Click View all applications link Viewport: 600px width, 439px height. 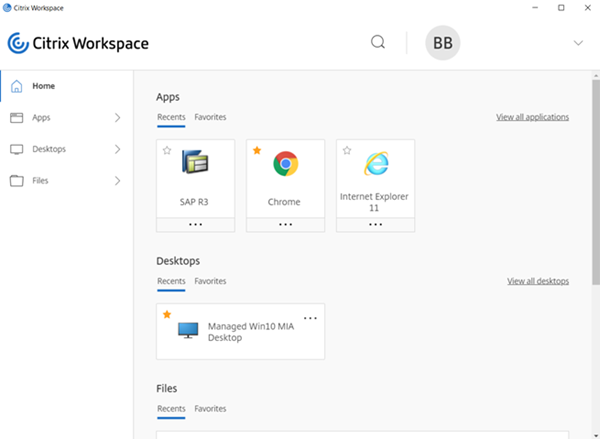tap(532, 117)
